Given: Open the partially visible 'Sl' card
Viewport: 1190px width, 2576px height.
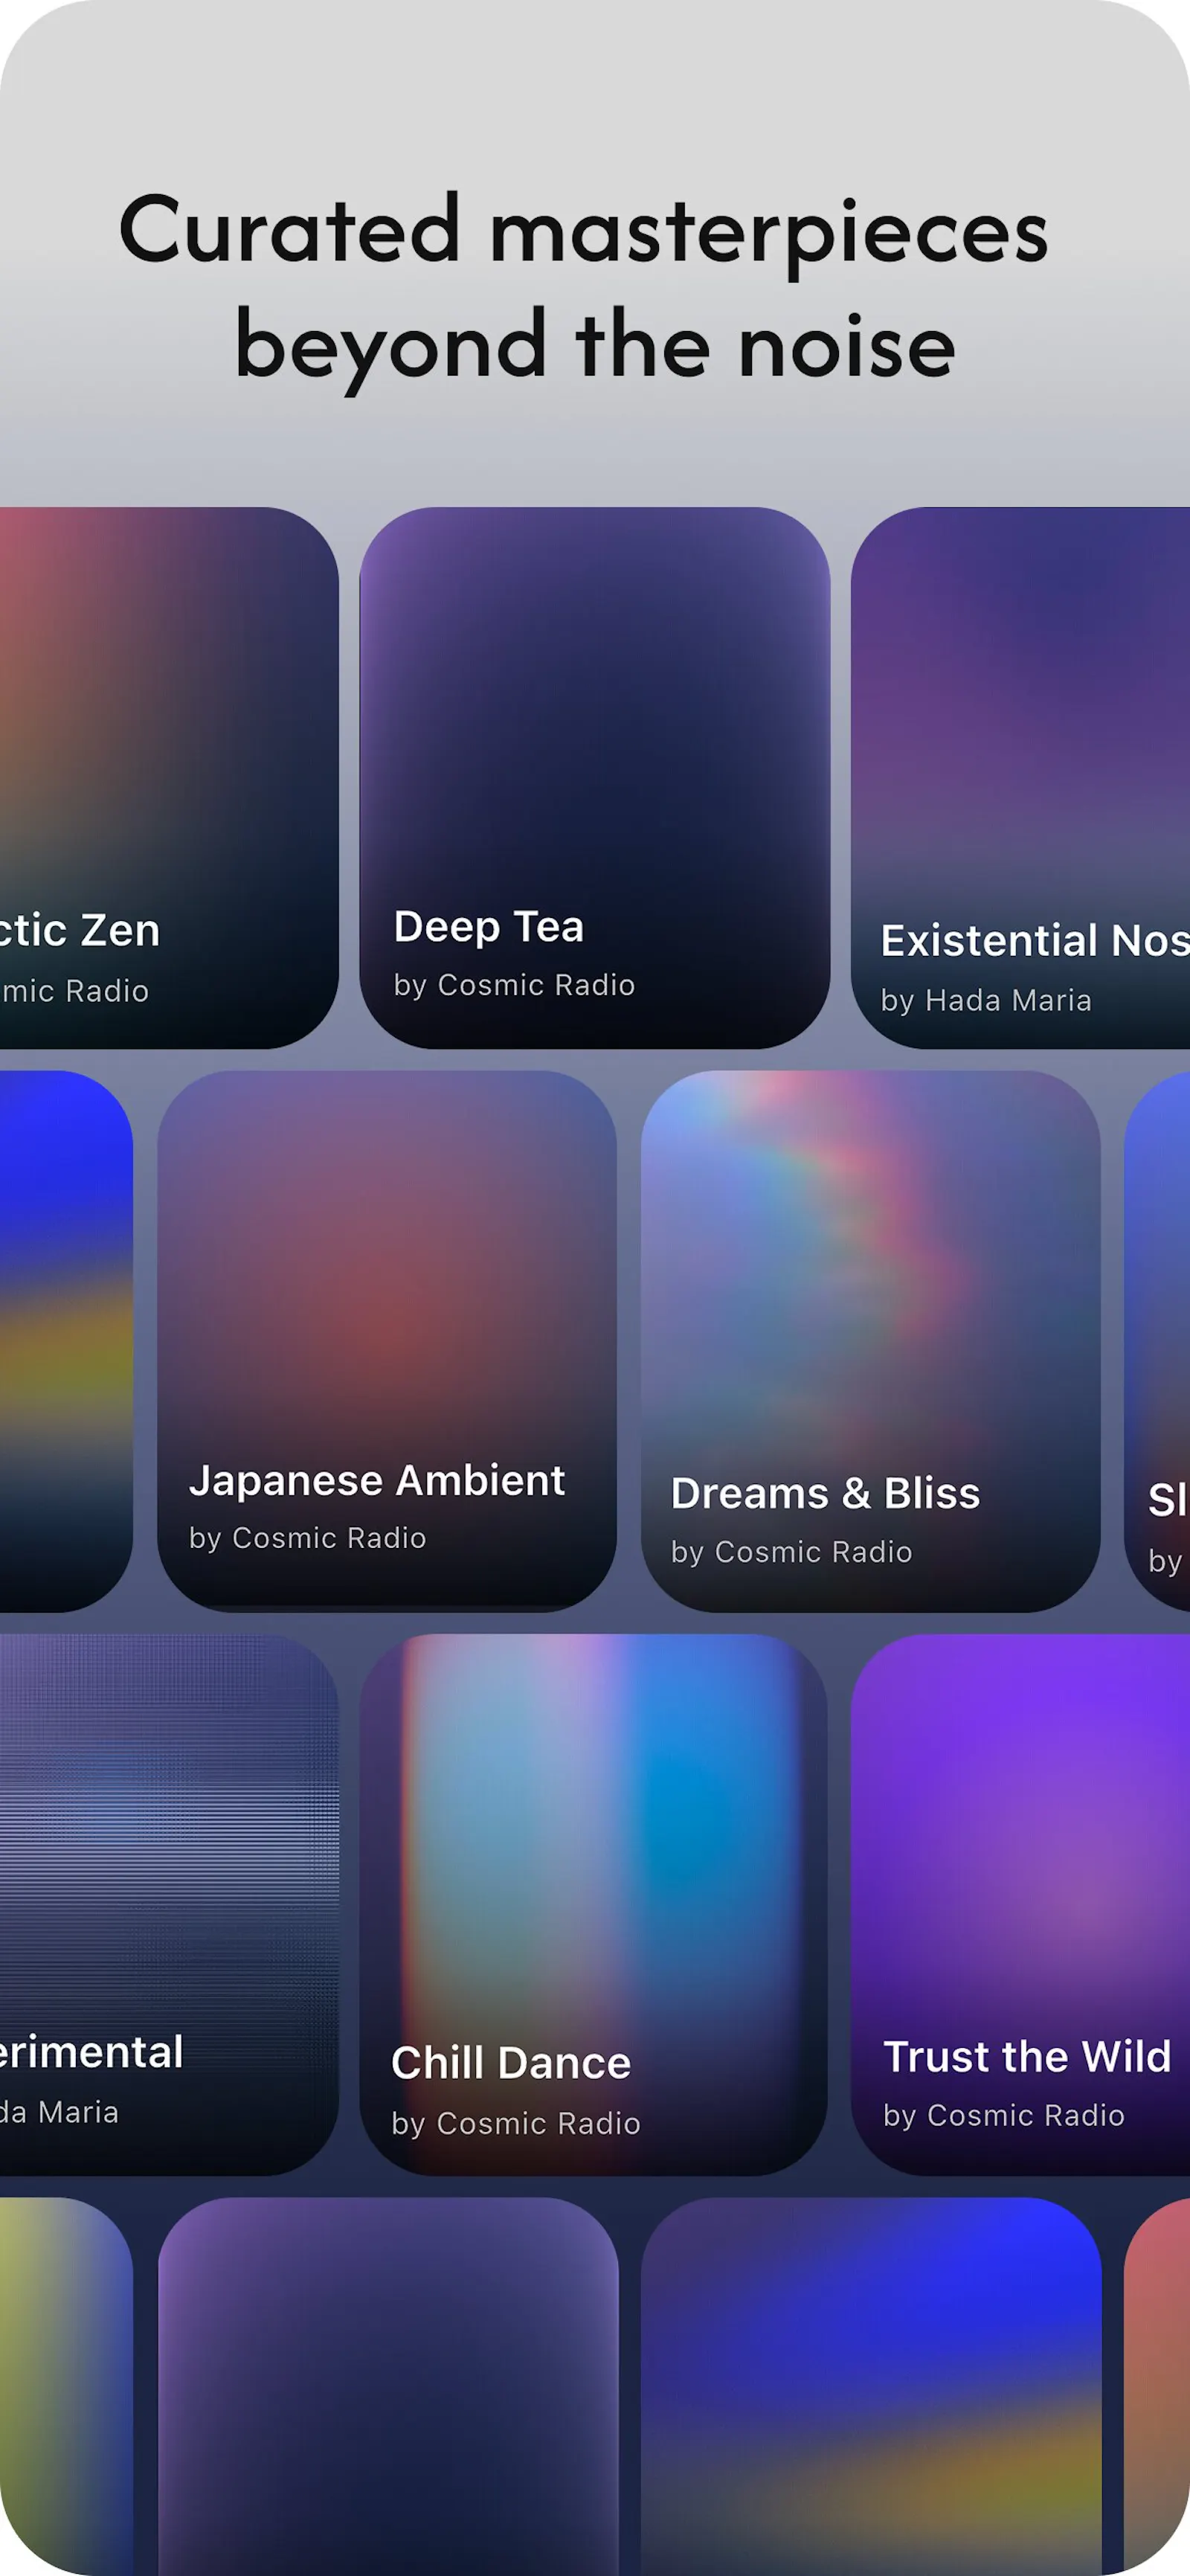Looking at the screenshot, I should (x=1157, y=1341).
